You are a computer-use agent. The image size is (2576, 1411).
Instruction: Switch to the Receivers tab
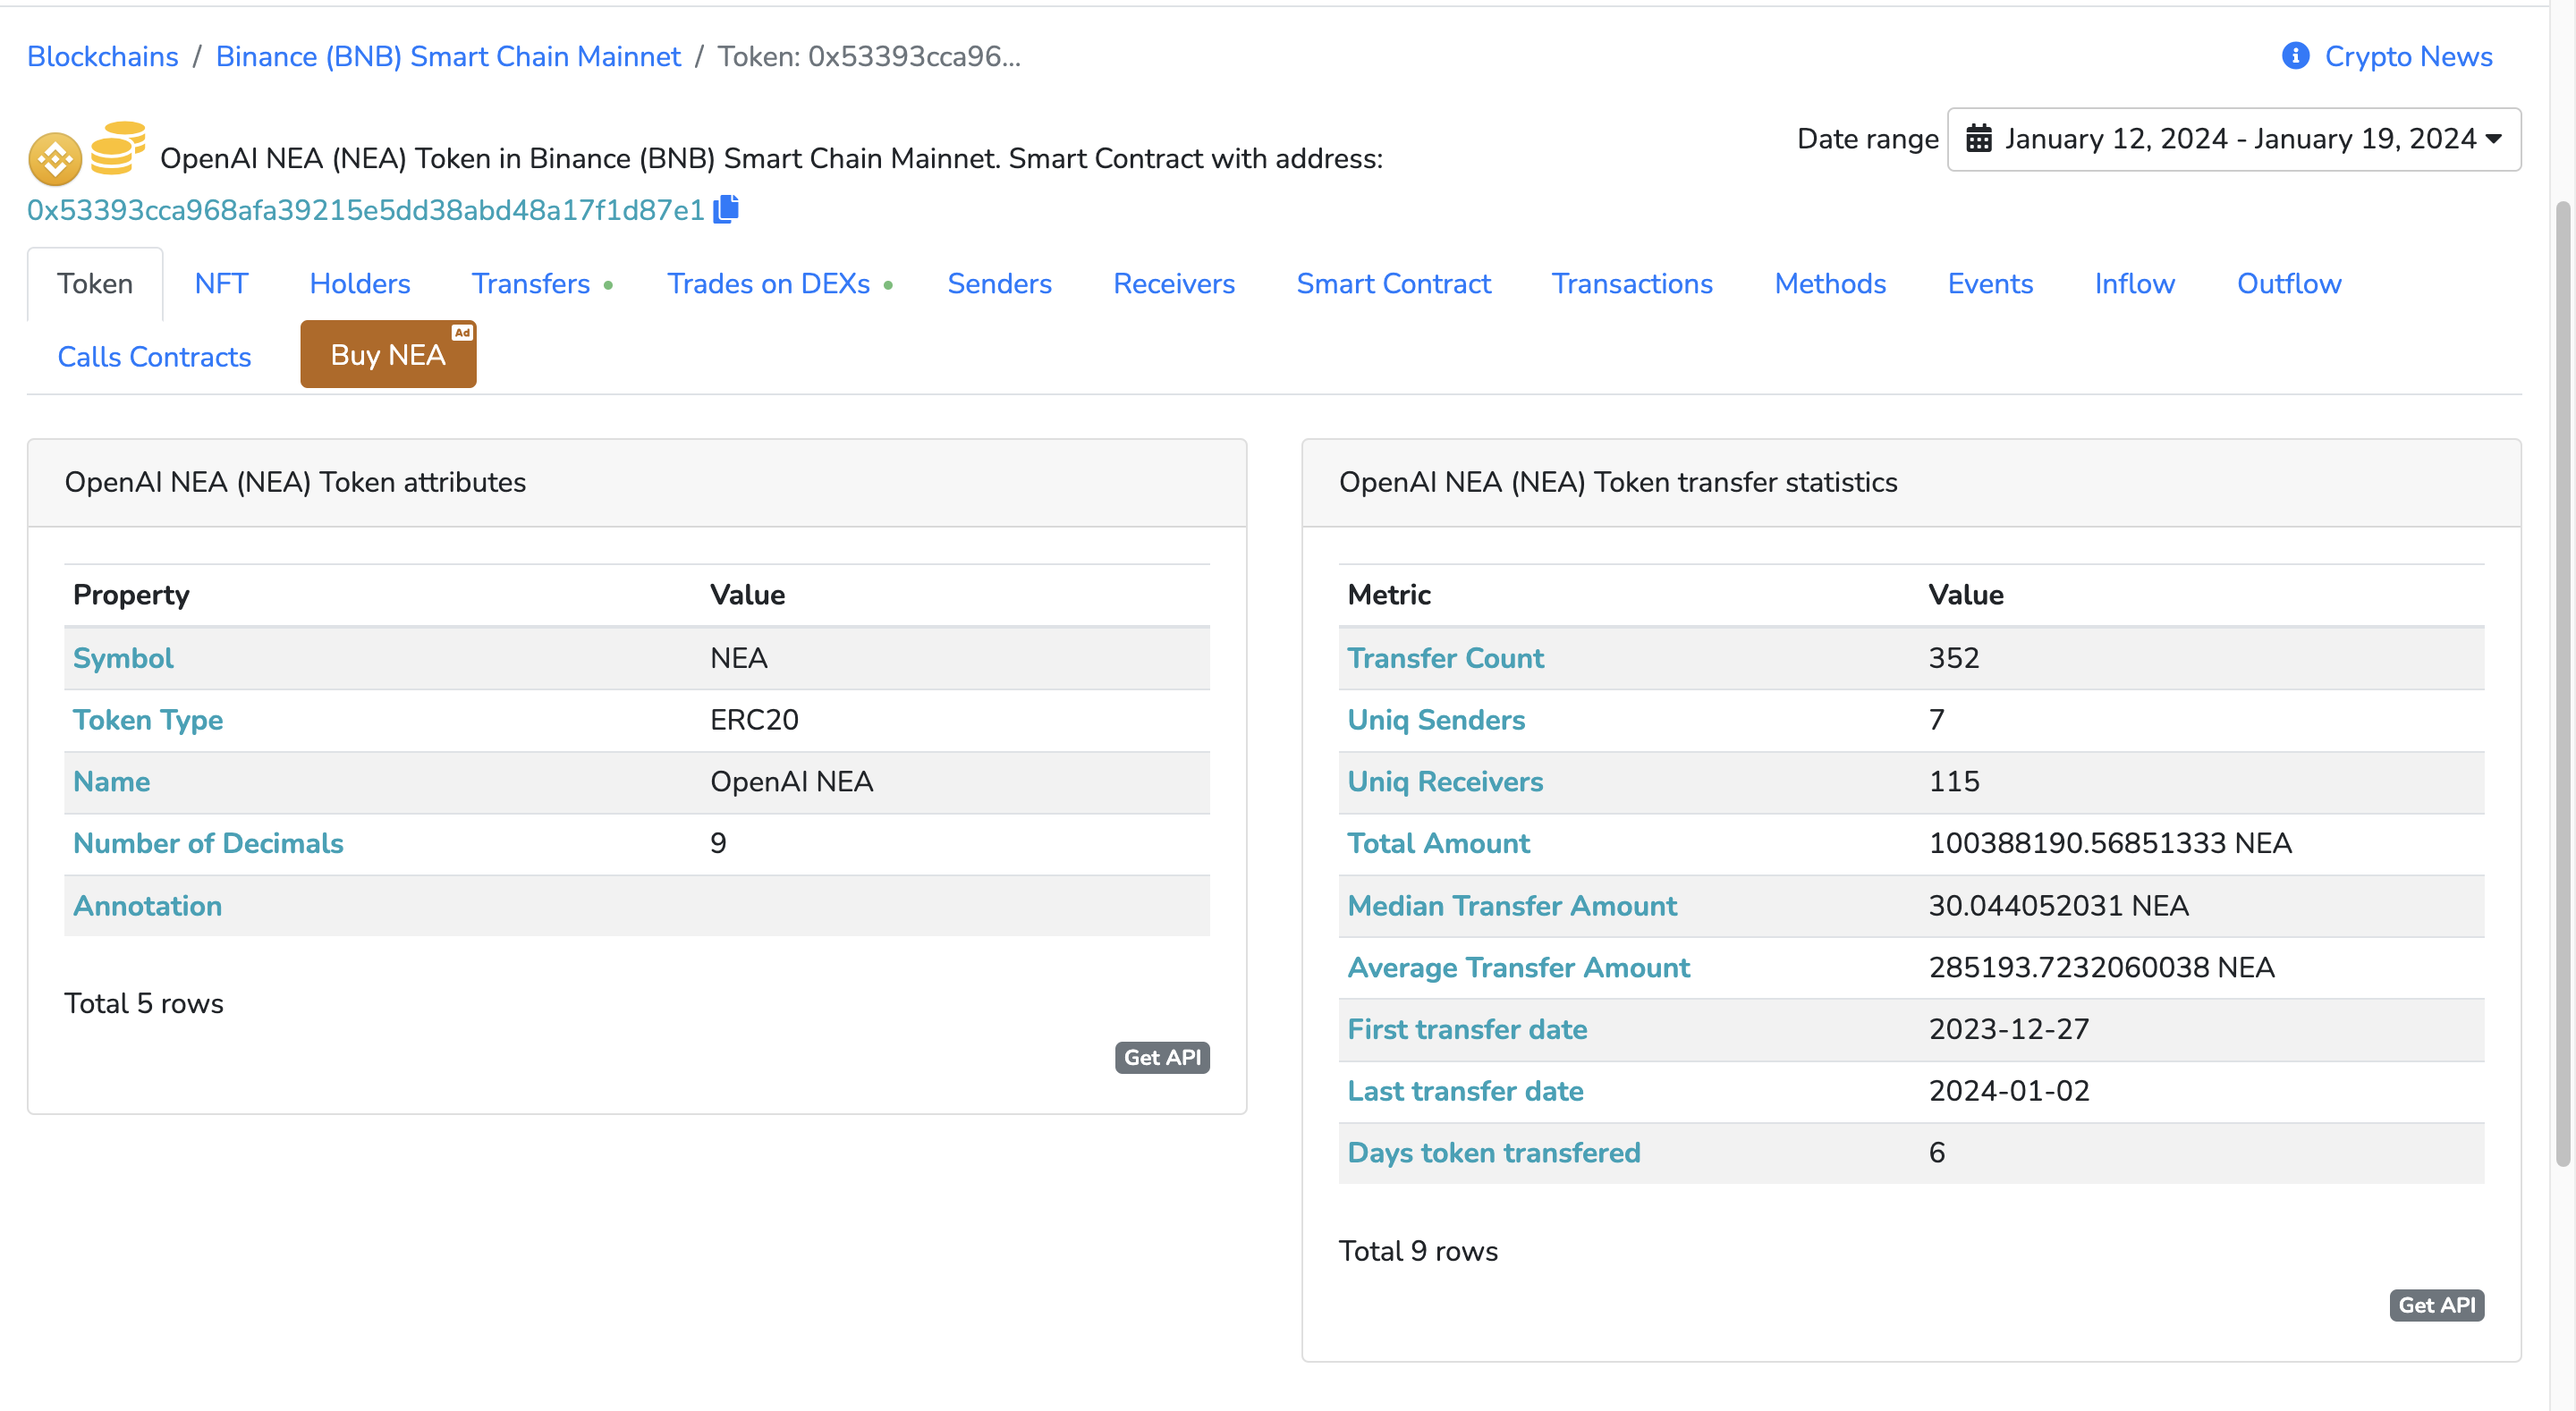1174,284
